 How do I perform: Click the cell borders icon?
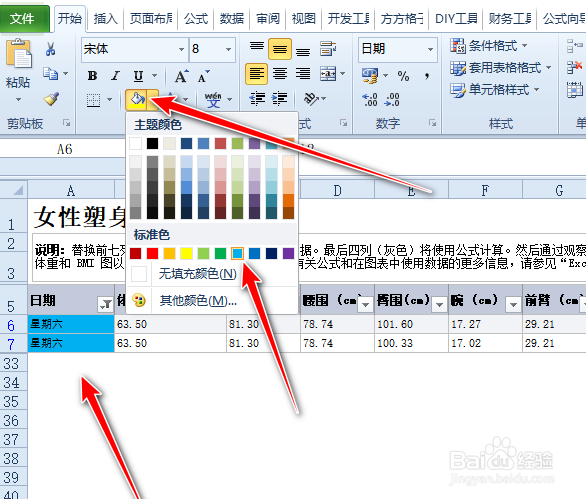(x=93, y=100)
